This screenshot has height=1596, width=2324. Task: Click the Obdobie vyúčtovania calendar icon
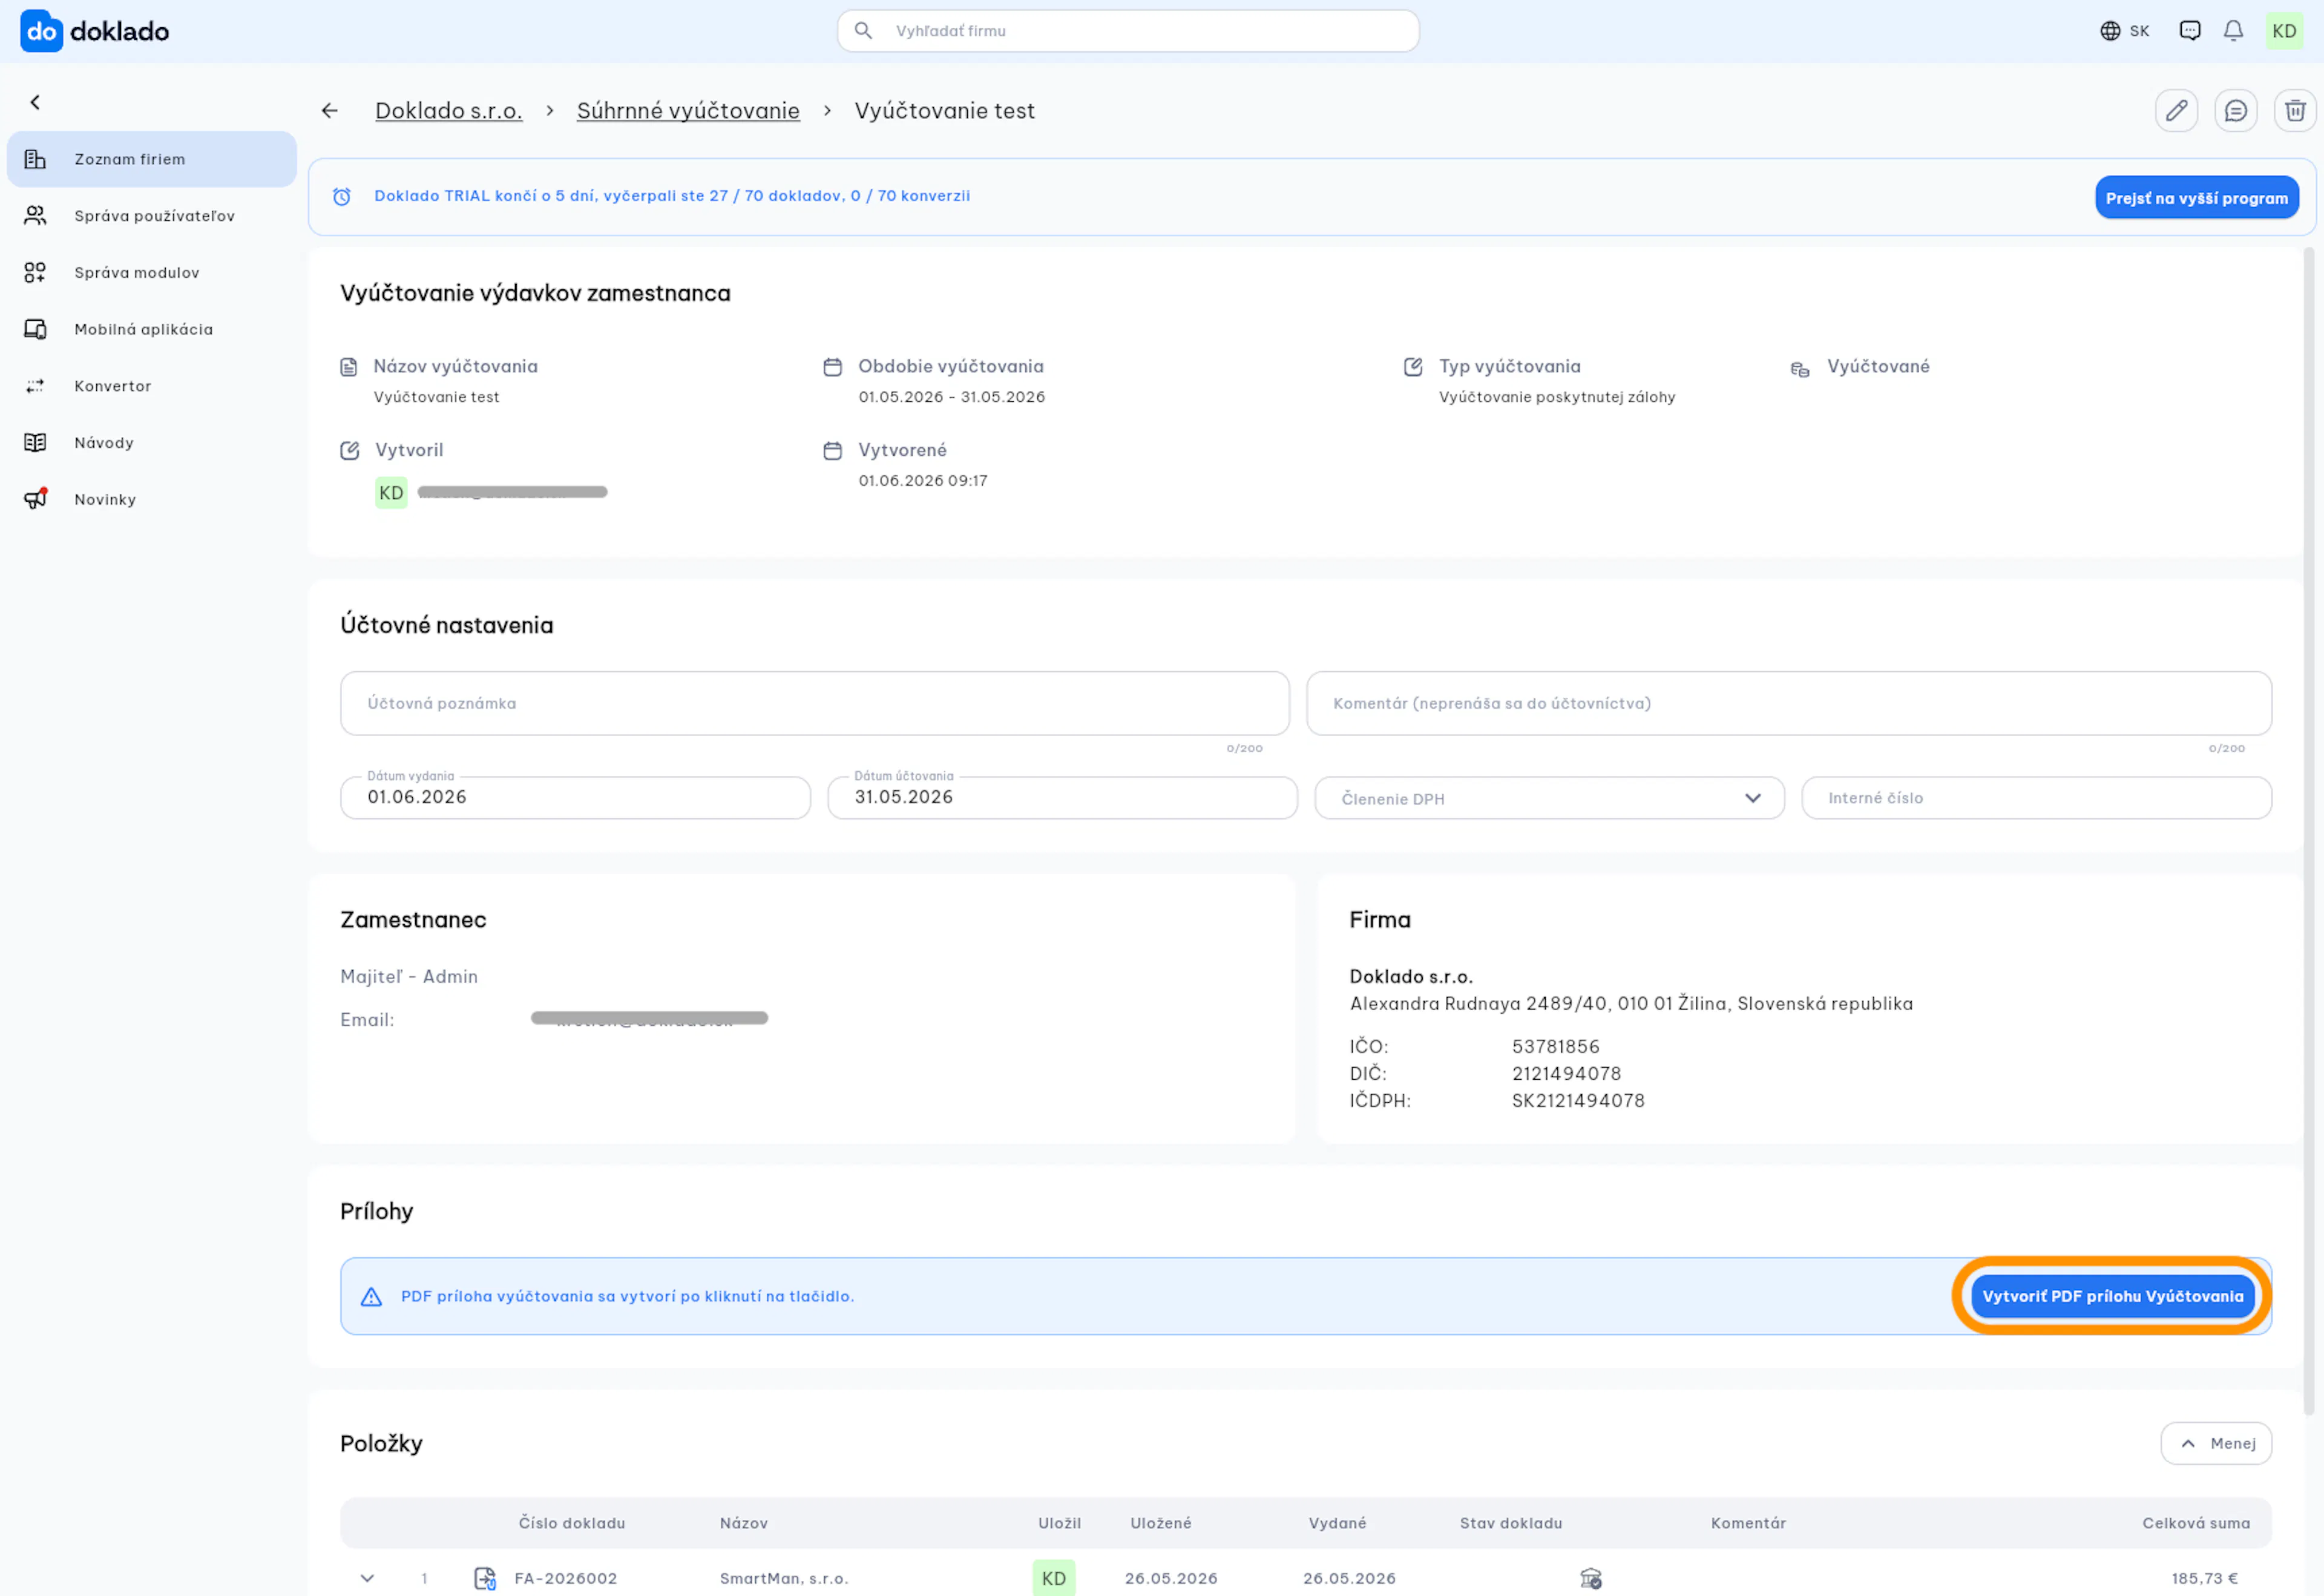tap(833, 367)
